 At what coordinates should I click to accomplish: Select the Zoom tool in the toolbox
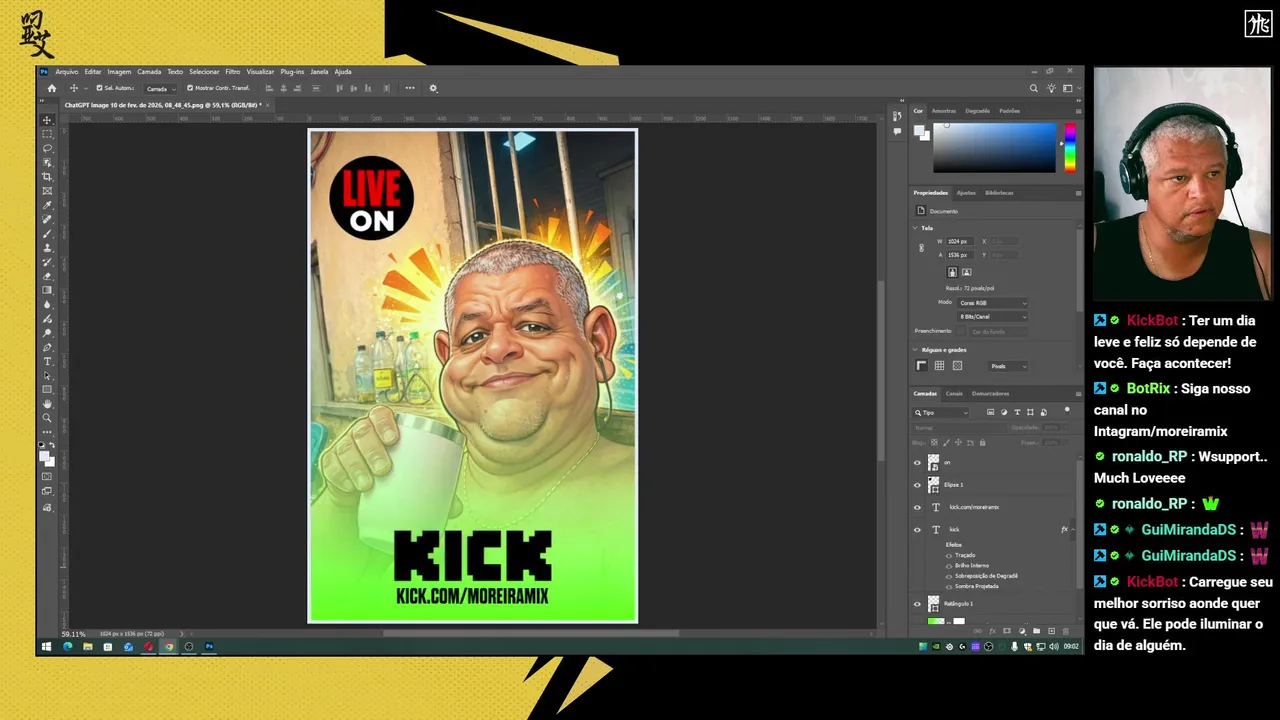click(x=47, y=418)
